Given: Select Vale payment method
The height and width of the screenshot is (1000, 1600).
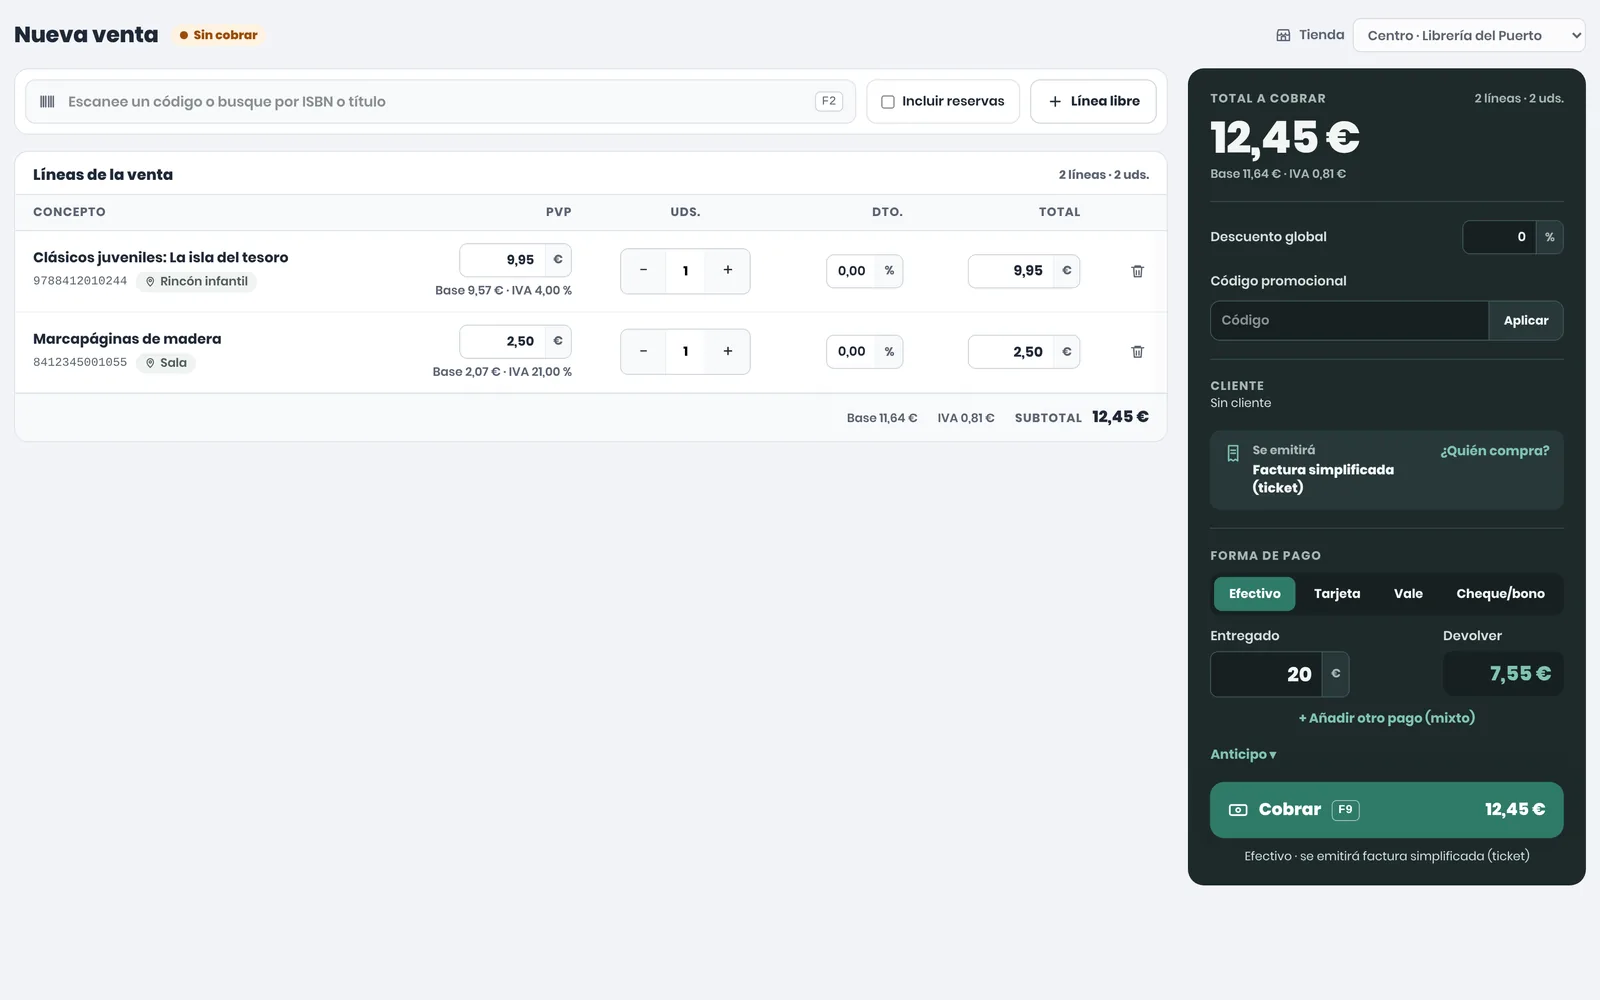Looking at the screenshot, I should (1408, 594).
